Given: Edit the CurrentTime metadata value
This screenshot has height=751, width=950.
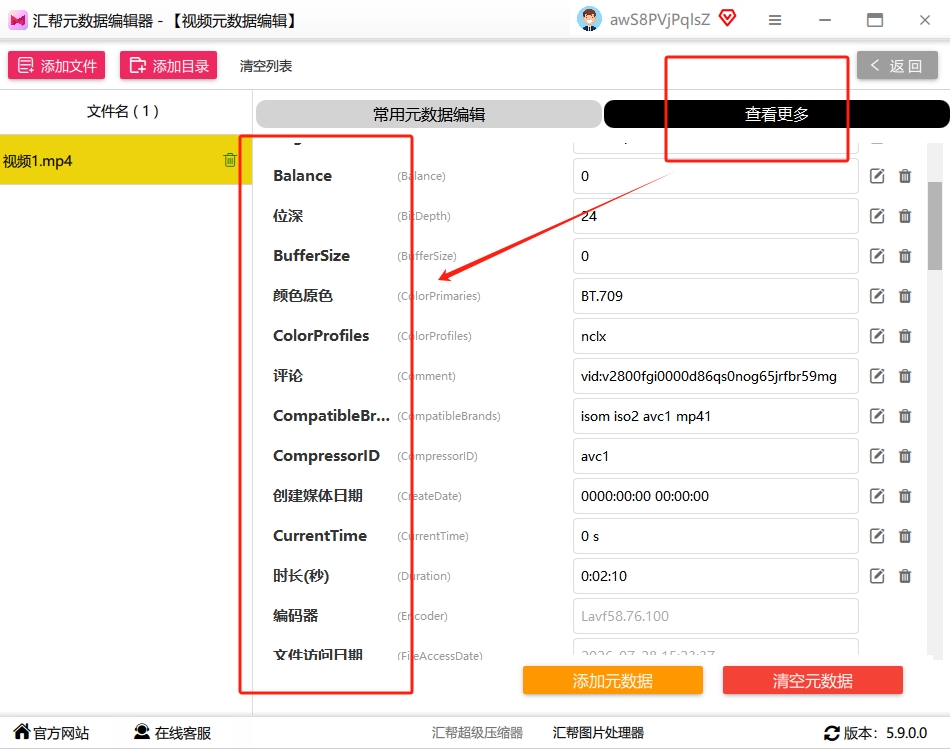Looking at the screenshot, I should pyautogui.click(x=877, y=536).
